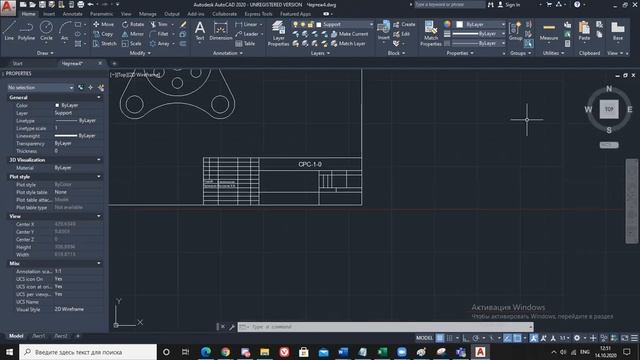Screen dimensions: 640x360
Task: Click the Linear dimension tool
Action: point(246,24)
